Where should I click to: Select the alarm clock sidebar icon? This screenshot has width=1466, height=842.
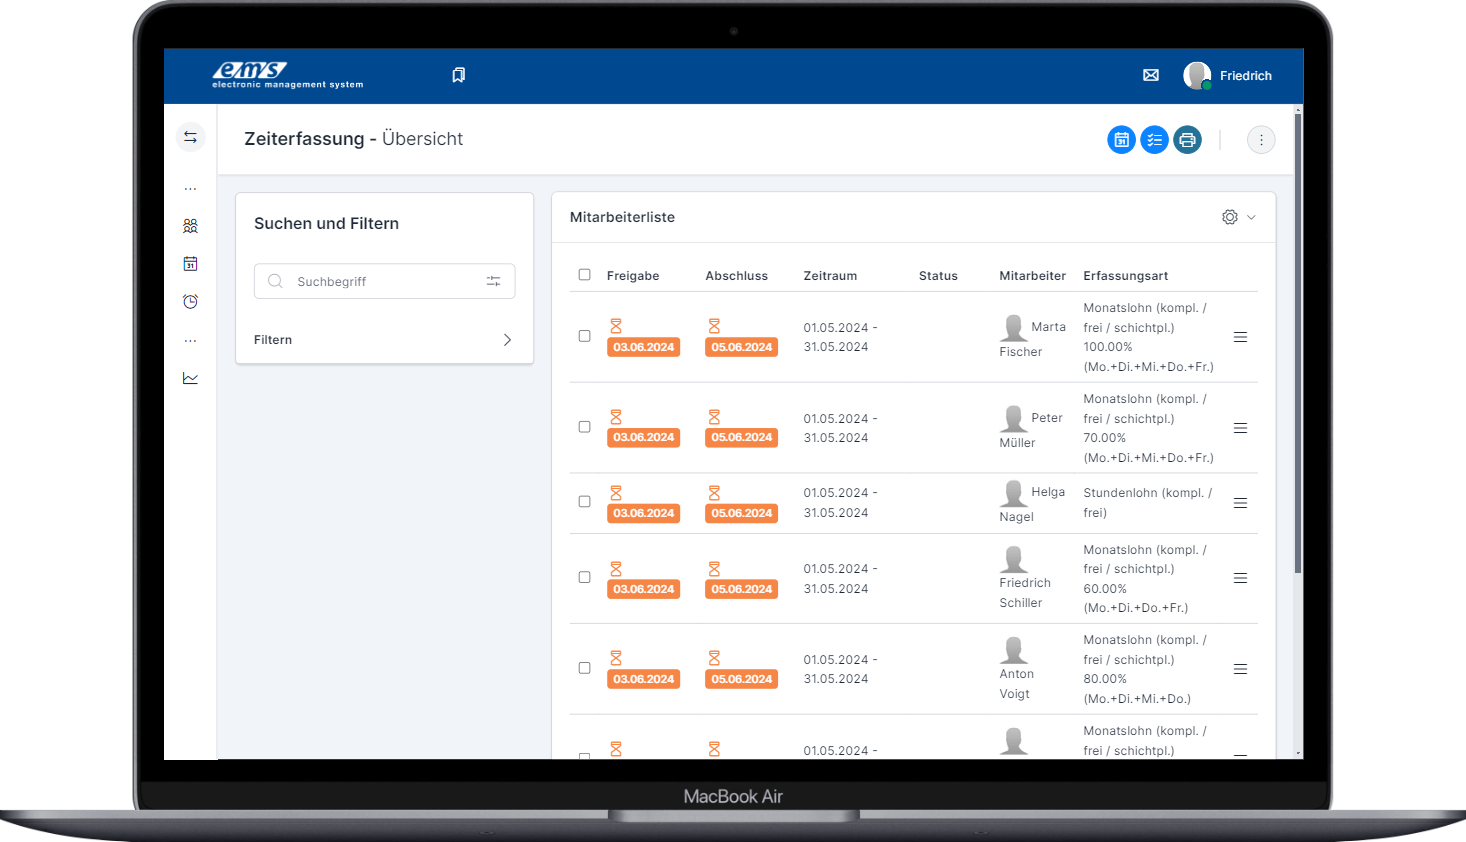(x=190, y=302)
